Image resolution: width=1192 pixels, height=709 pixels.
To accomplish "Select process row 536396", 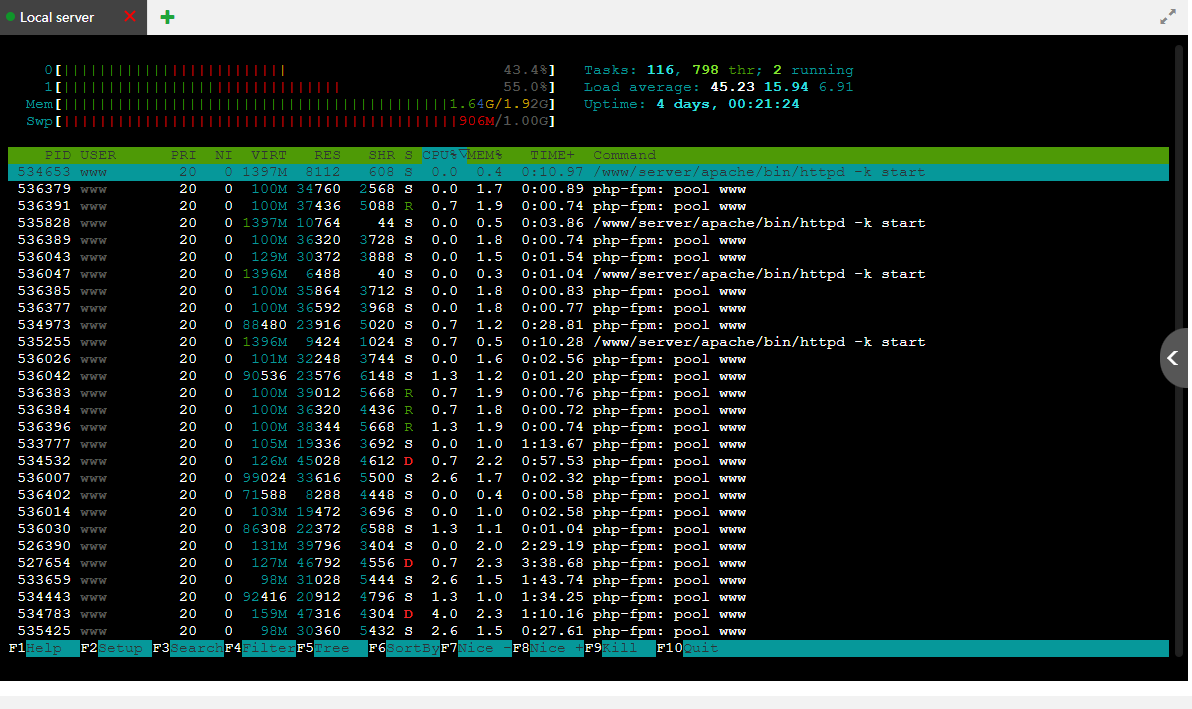I will [x=588, y=427].
